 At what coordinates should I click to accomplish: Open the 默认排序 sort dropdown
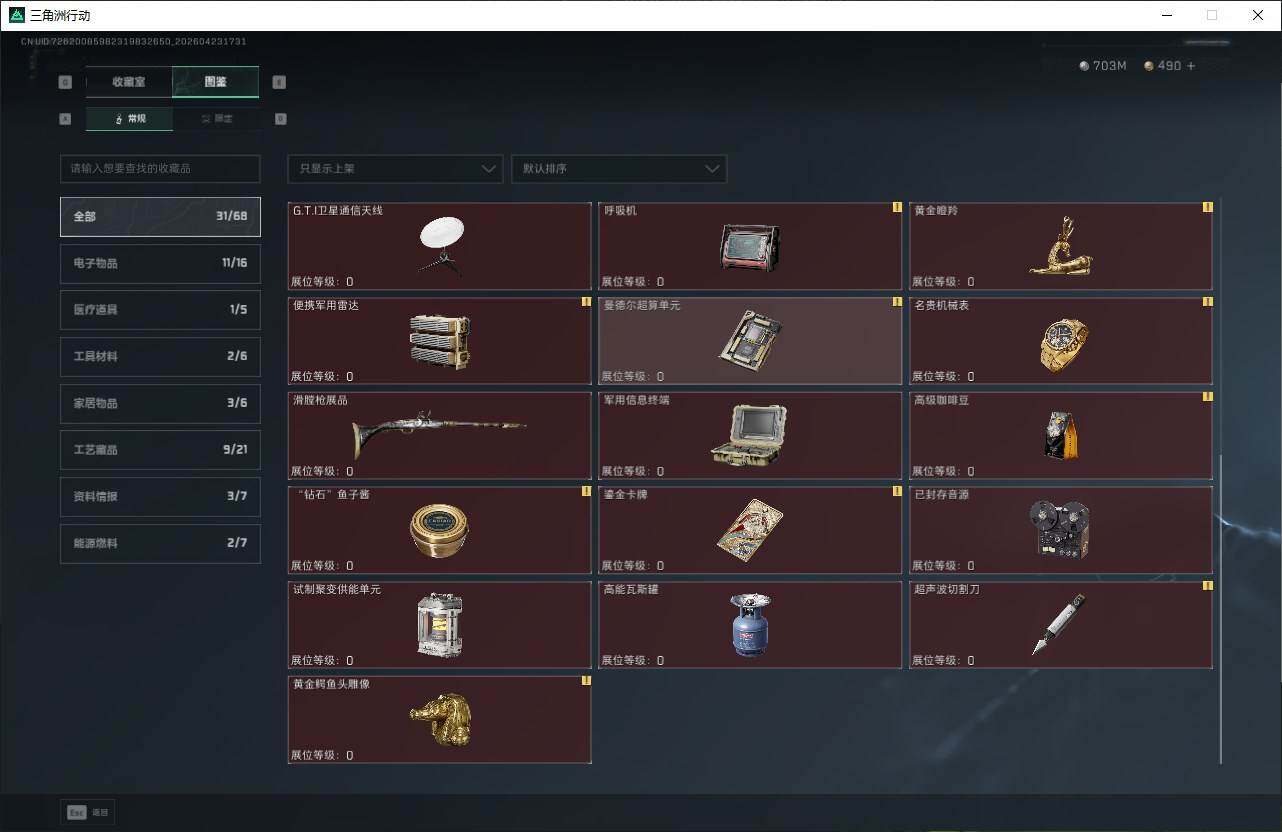[619, 169]
